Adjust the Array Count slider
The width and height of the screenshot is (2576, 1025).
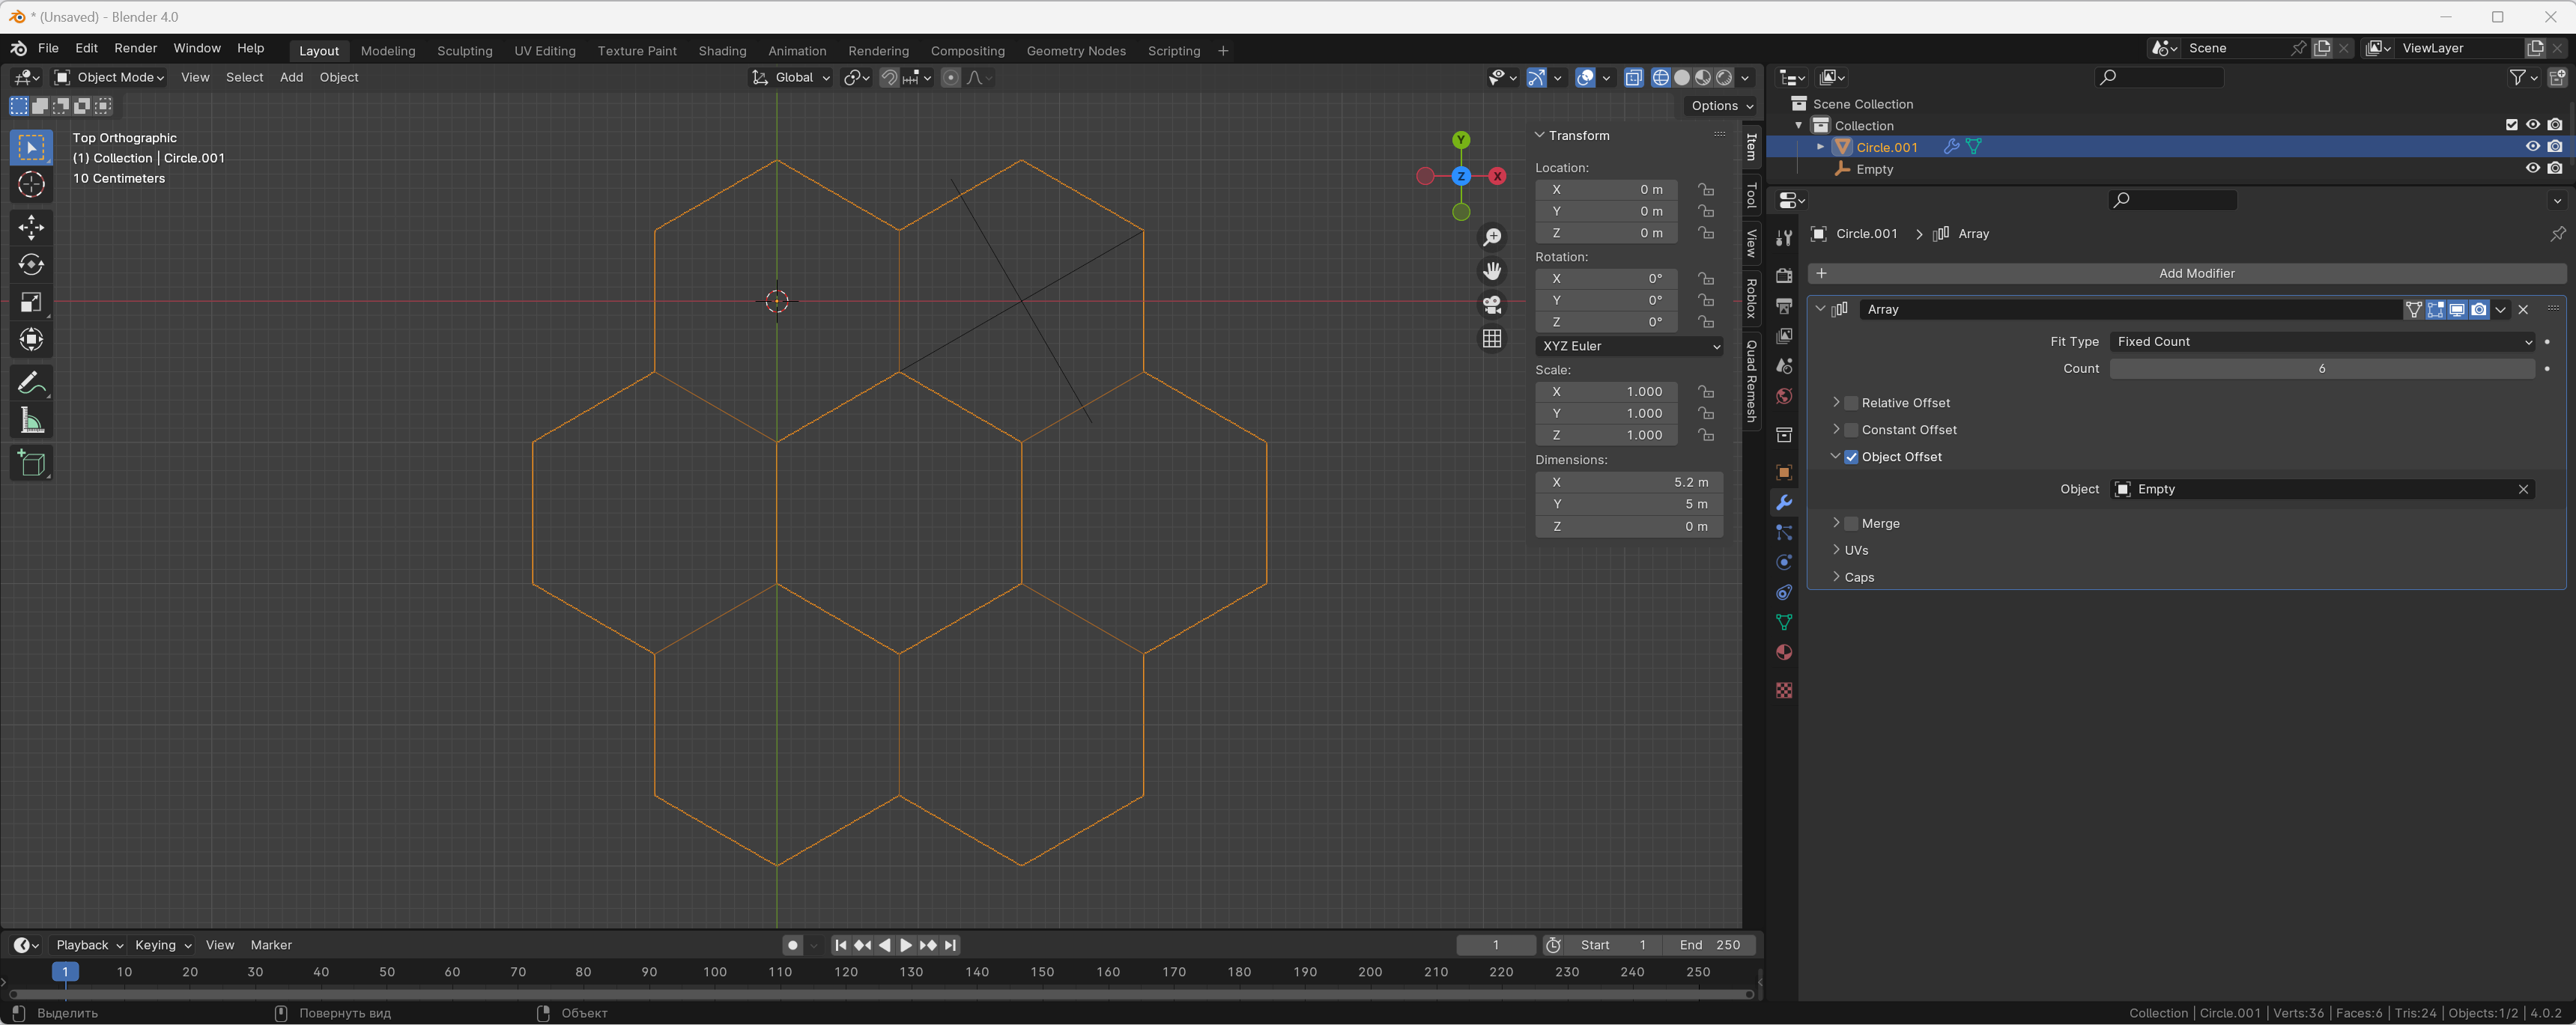pyautogui.click(x=2322, y=368)
